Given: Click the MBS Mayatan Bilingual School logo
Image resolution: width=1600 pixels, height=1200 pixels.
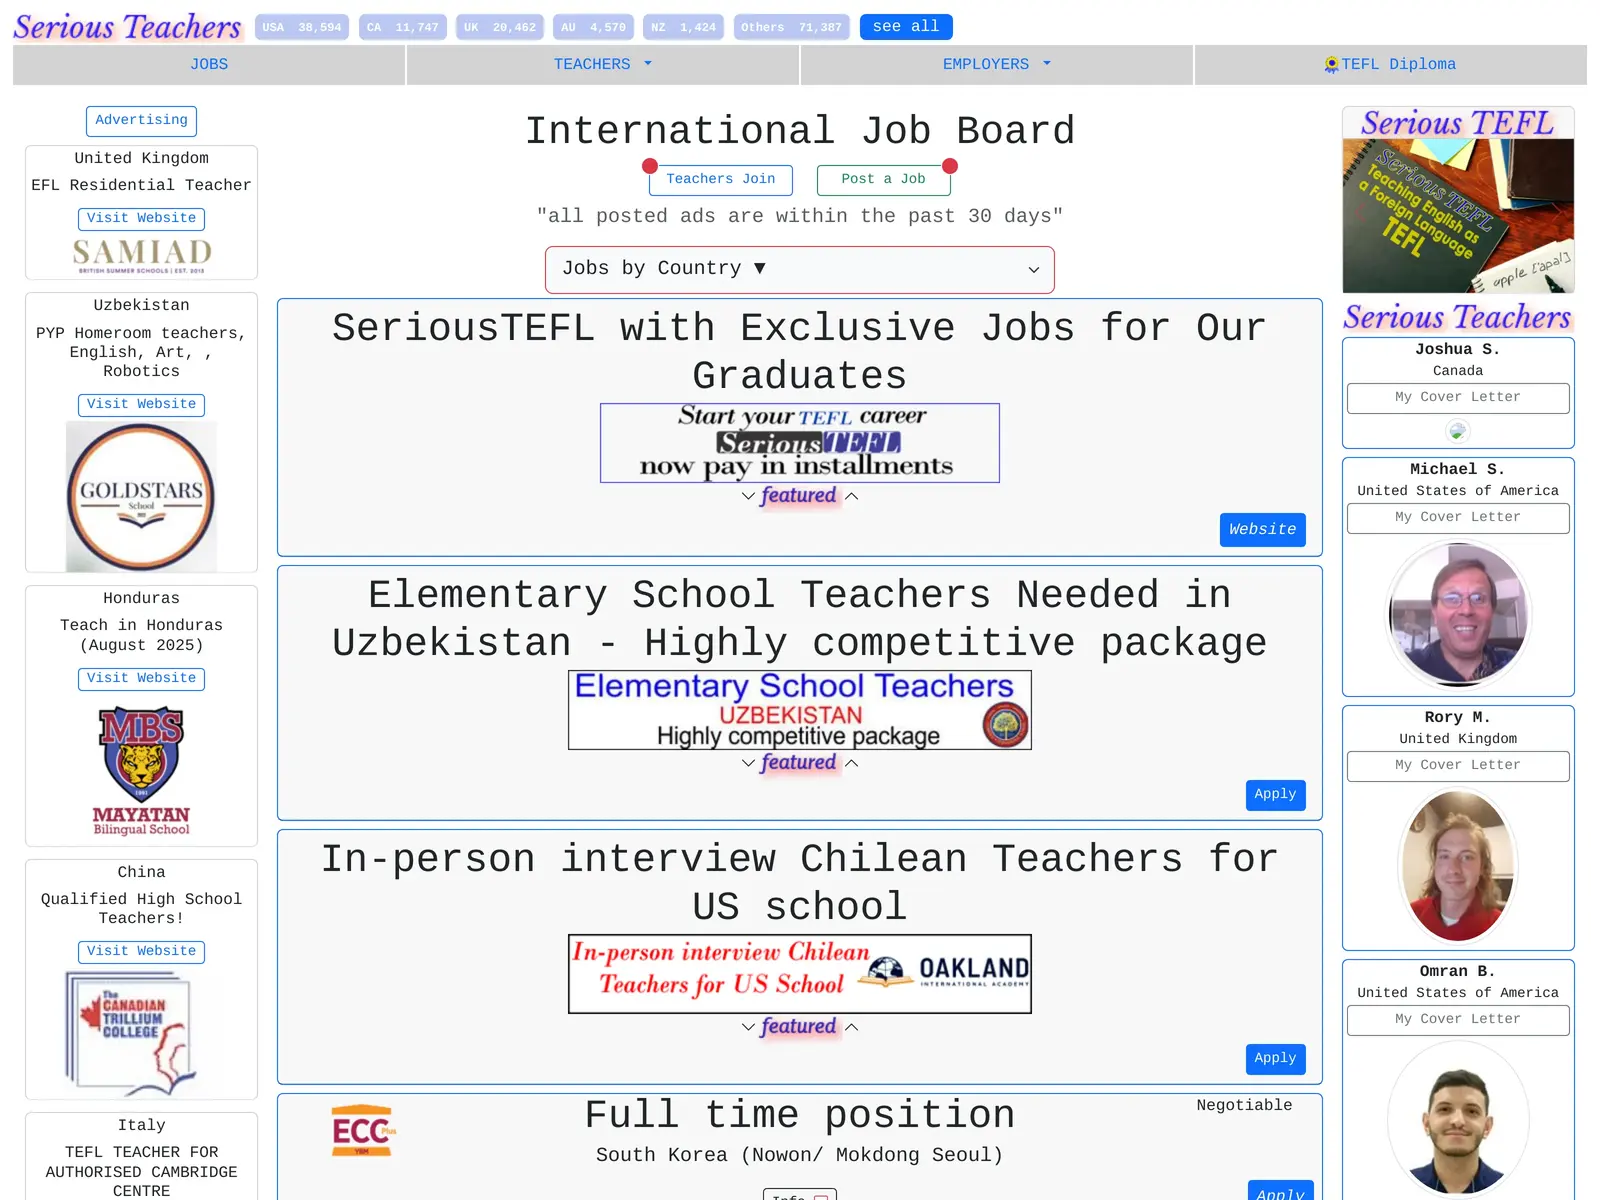Looking at the screenshot, I should pyautogui.click(x=141, y=770).
